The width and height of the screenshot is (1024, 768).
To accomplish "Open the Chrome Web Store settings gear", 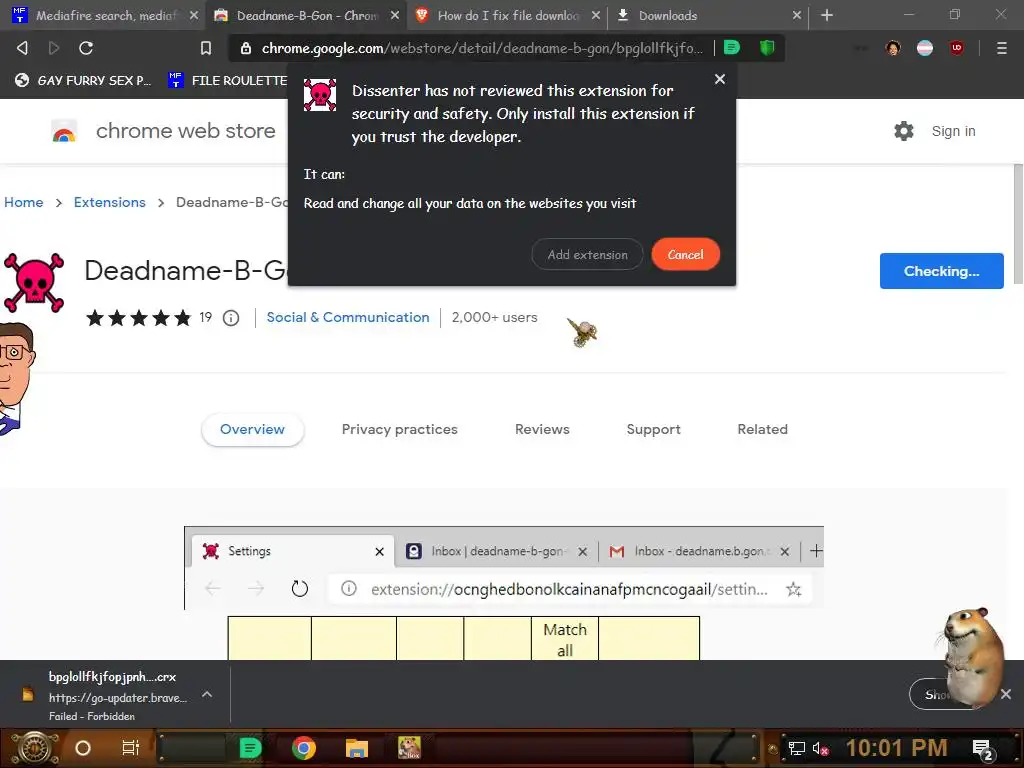I will point(904,131).
